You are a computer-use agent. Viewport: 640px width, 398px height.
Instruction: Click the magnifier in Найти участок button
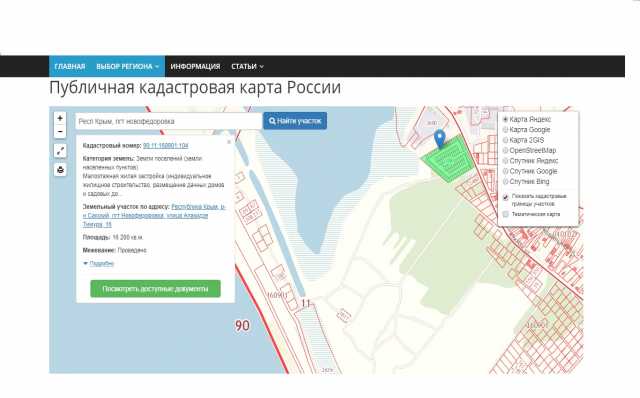point(272,121)
